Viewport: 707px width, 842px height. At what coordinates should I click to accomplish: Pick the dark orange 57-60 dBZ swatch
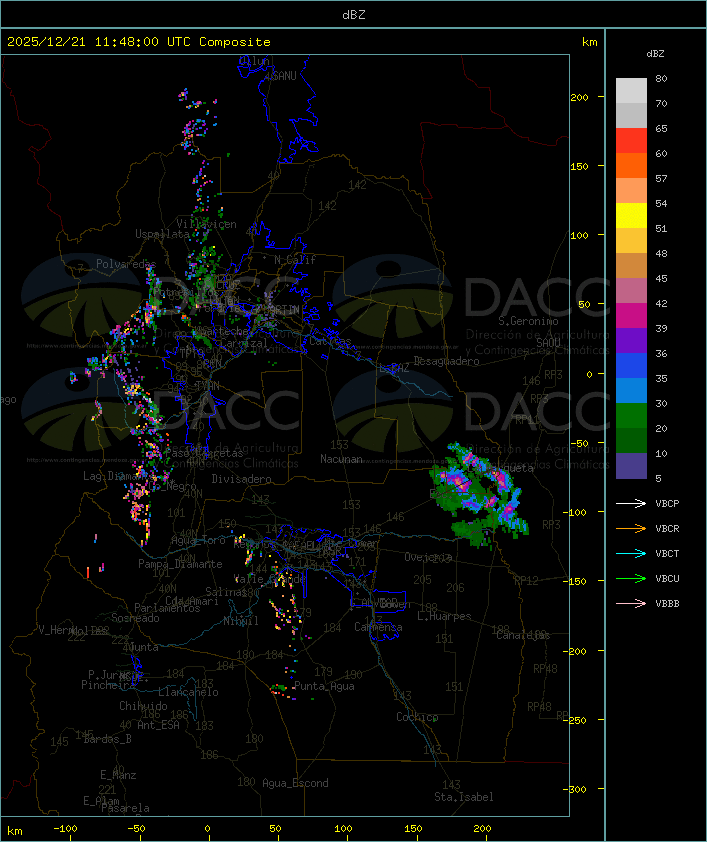pos(631,165)
